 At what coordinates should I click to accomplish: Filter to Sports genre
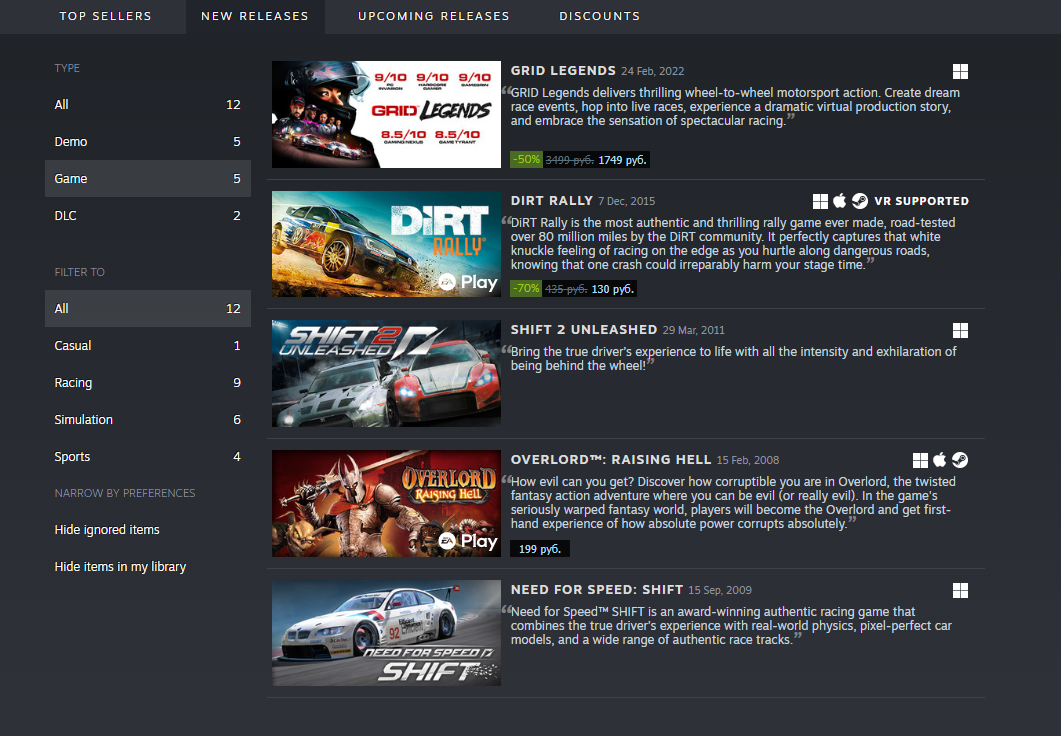tap(148, 457)
